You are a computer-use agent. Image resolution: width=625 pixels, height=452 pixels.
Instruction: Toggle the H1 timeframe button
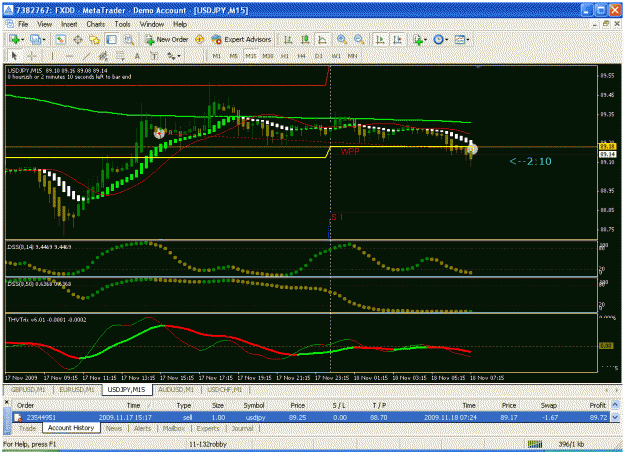[x=285, y=56]
